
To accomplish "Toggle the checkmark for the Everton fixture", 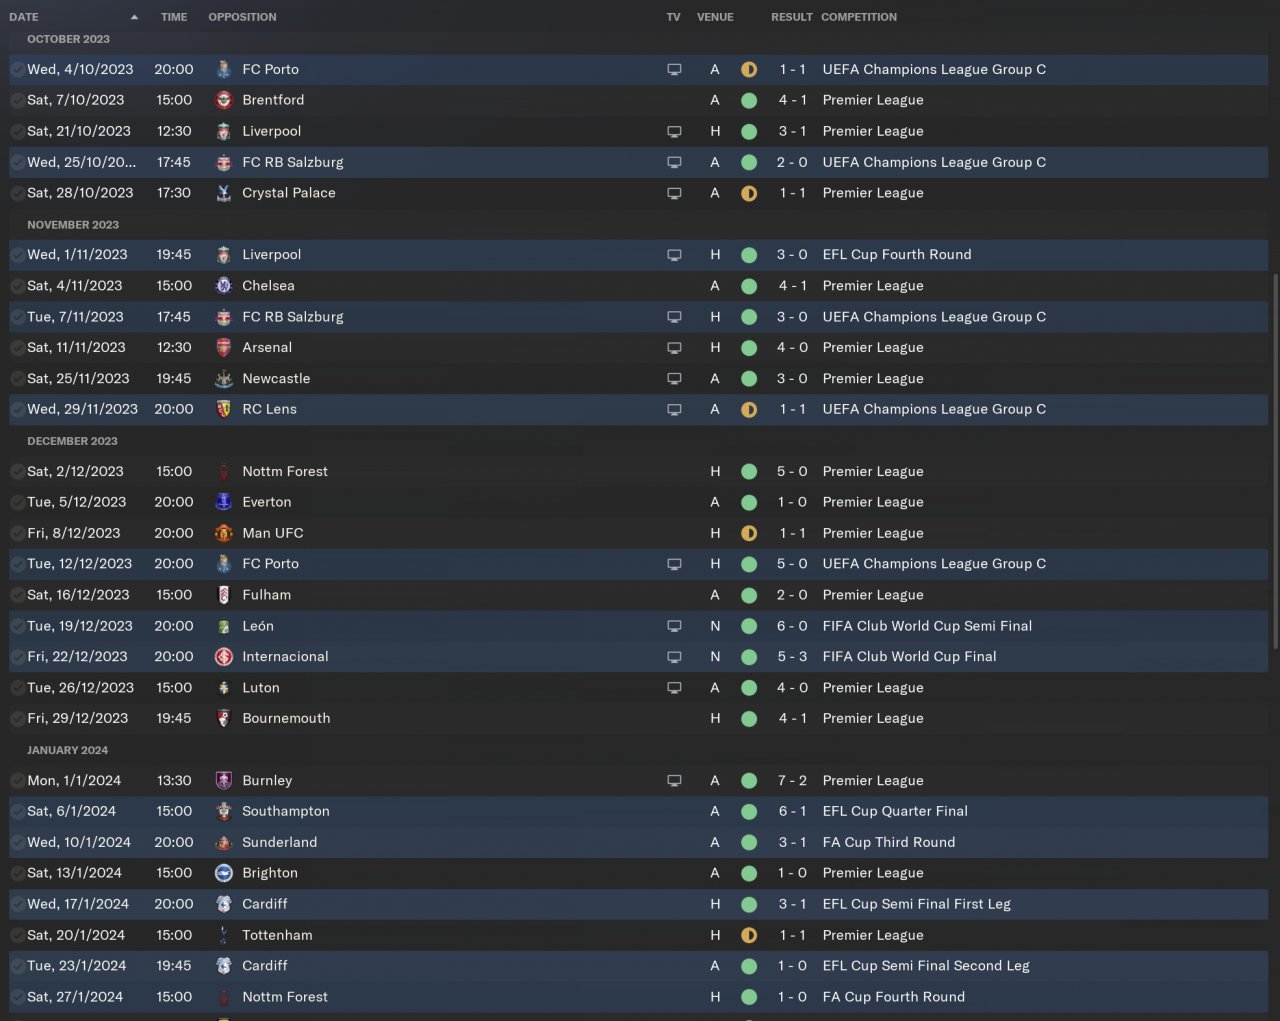I will pyautogui.click(x=18, y=502).
